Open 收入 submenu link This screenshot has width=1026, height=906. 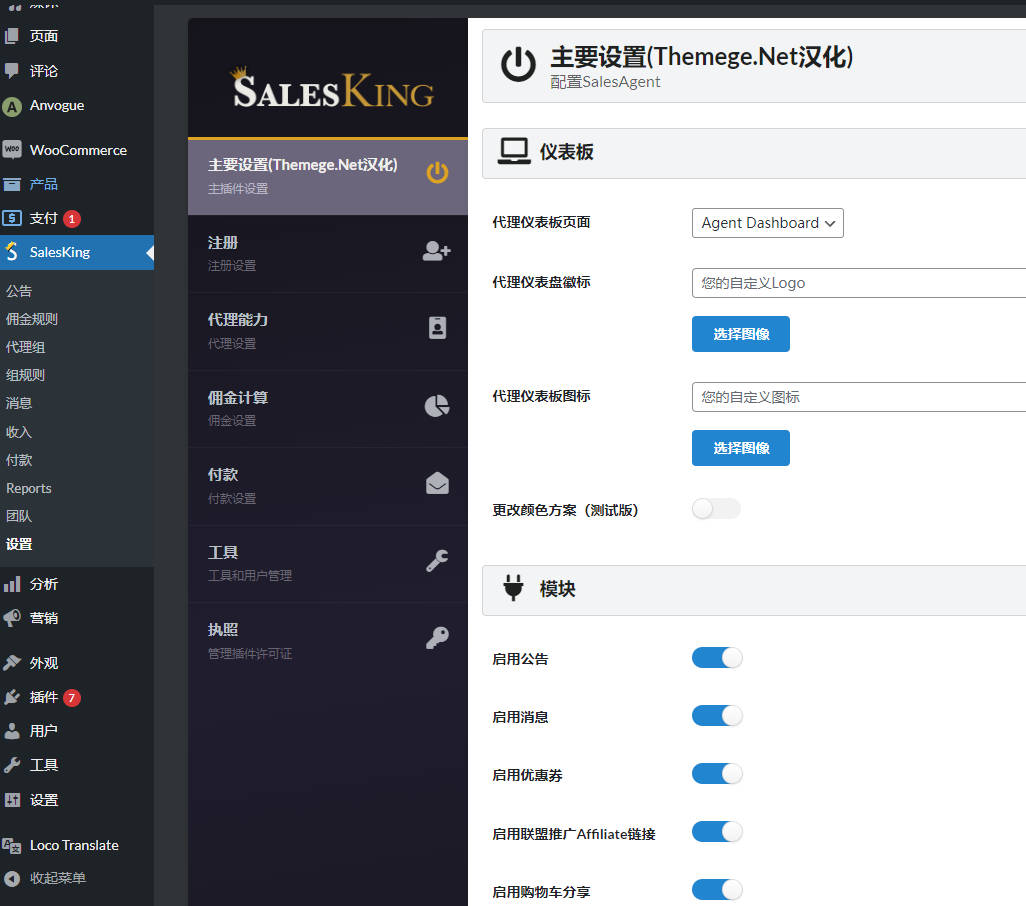coord(19,432)
